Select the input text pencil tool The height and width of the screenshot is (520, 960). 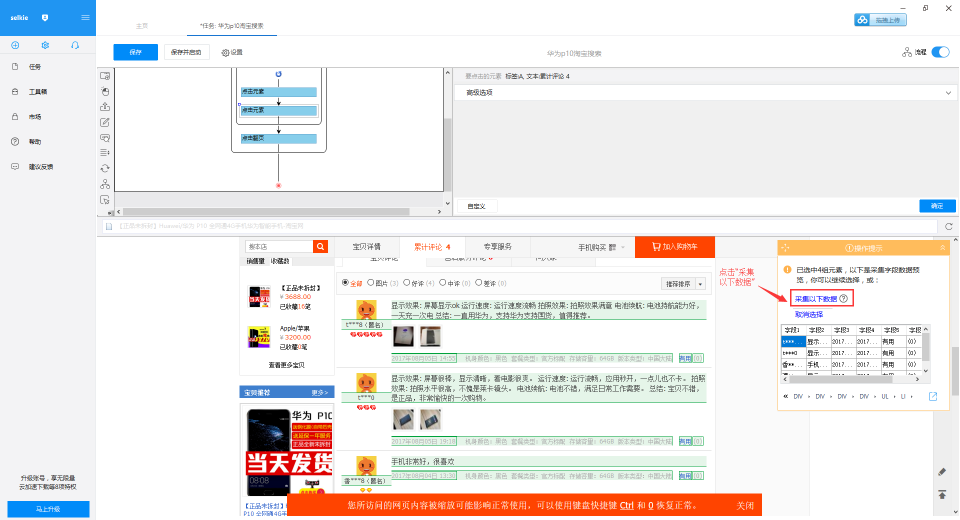pyautogui.click(x=105, y=122)
